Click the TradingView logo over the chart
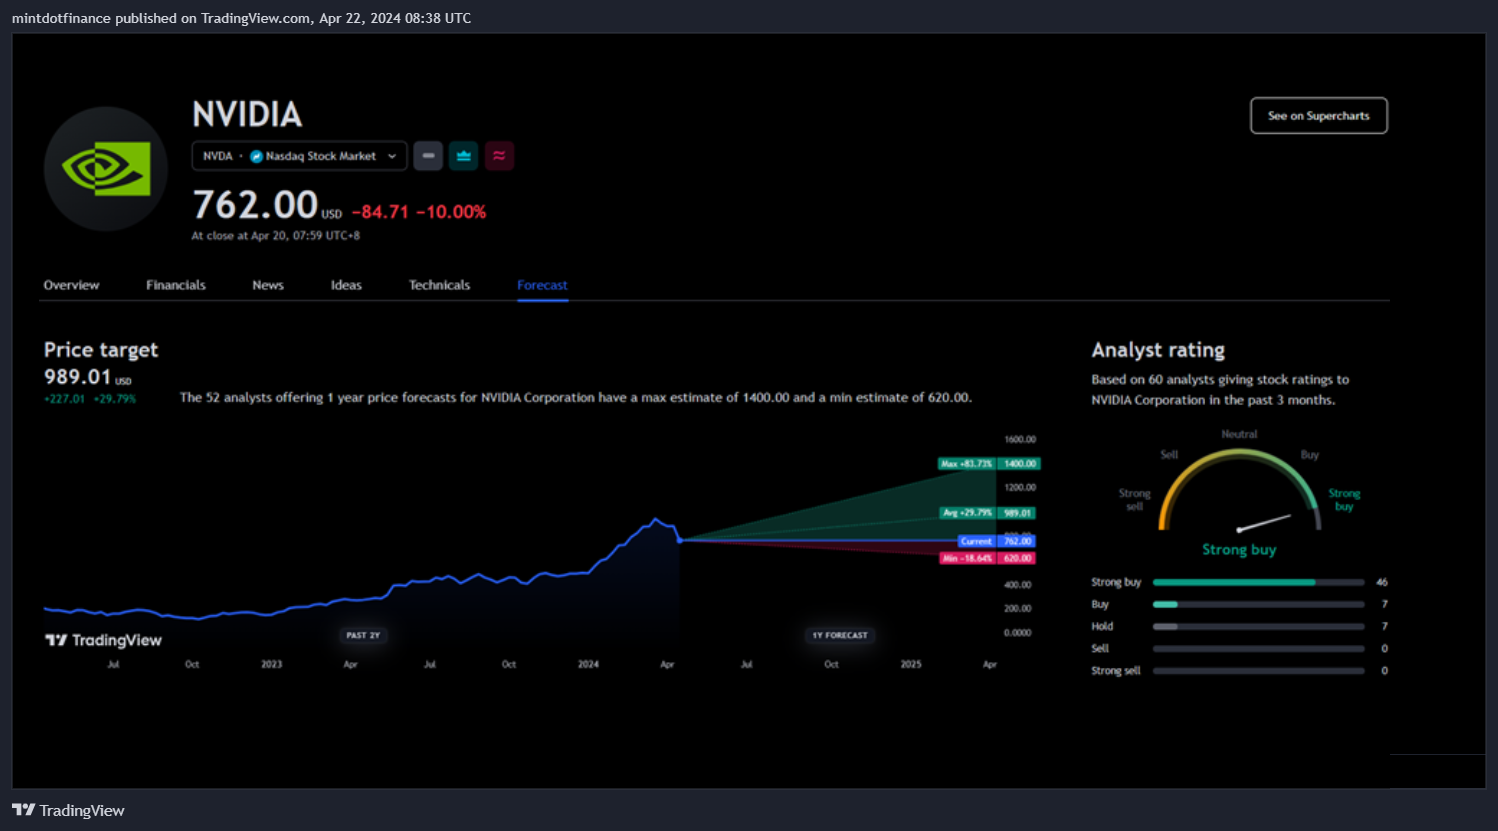Image resolution: width=1498 pixels, height=831 pixels. click(x=103, y=640)
